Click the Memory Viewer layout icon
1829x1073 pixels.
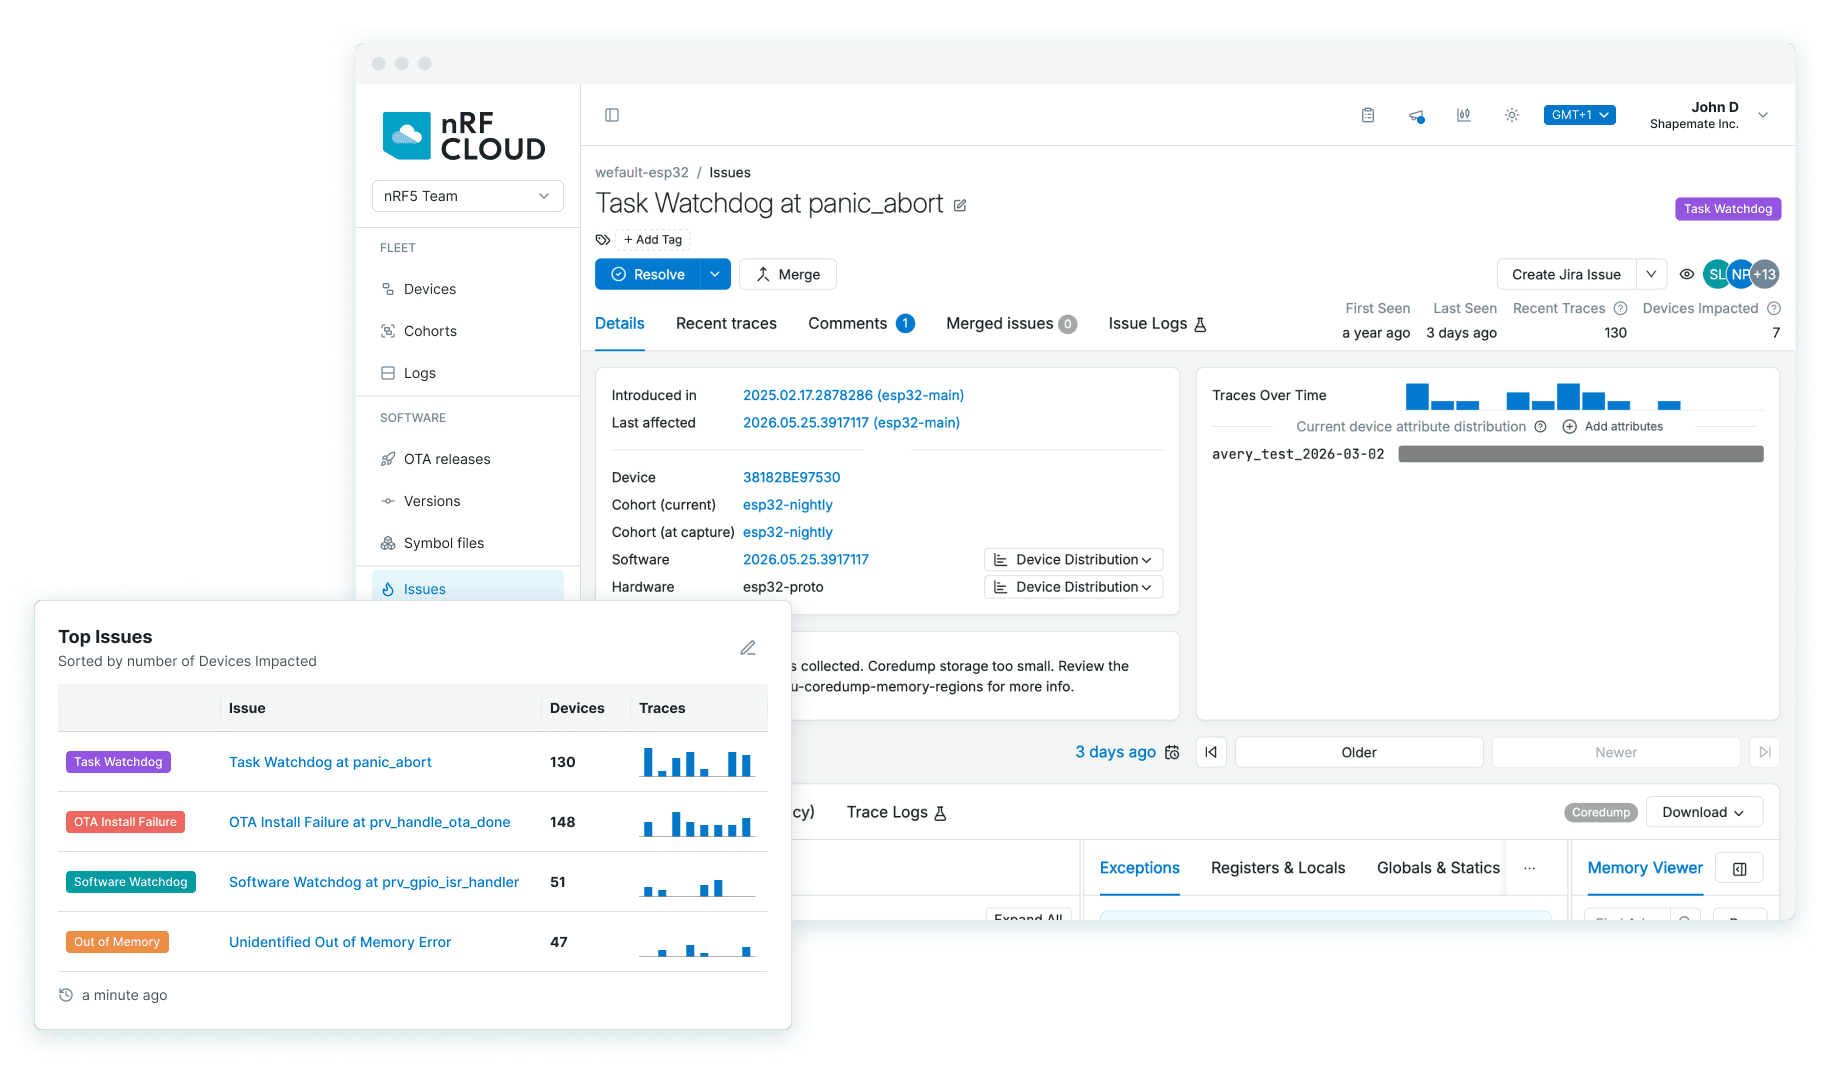point(1740,868)
